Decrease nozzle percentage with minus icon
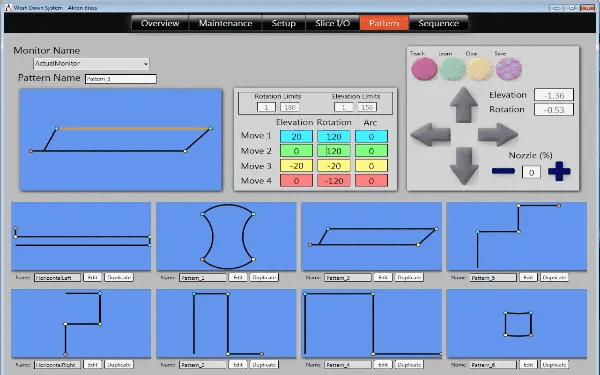The image size is (600, 375). coord(503,171)
